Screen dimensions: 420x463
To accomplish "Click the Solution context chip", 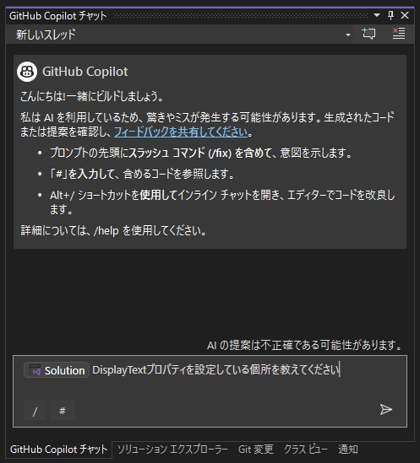I will point(57,370).
